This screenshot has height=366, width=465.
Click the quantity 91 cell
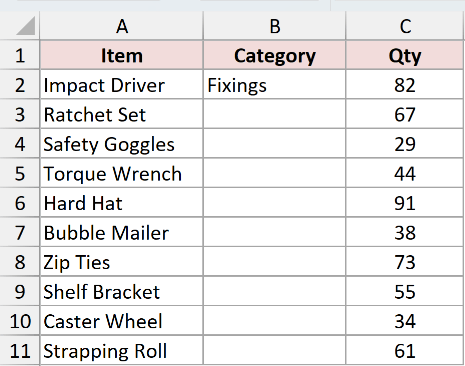[x=405, y=202]
